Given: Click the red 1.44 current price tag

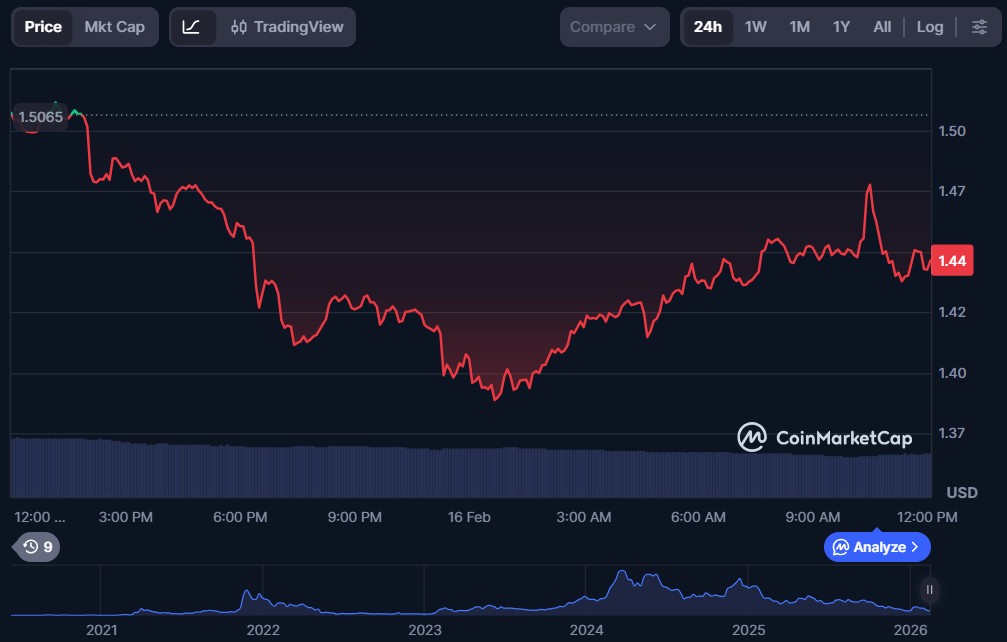Looking at the screenshot, I should click(x=953, y=261).
